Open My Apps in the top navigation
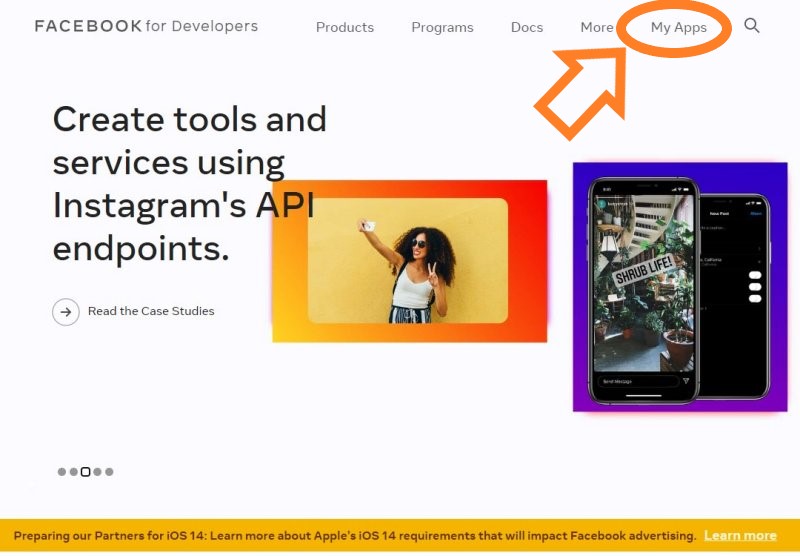 [x=678, y=27]
